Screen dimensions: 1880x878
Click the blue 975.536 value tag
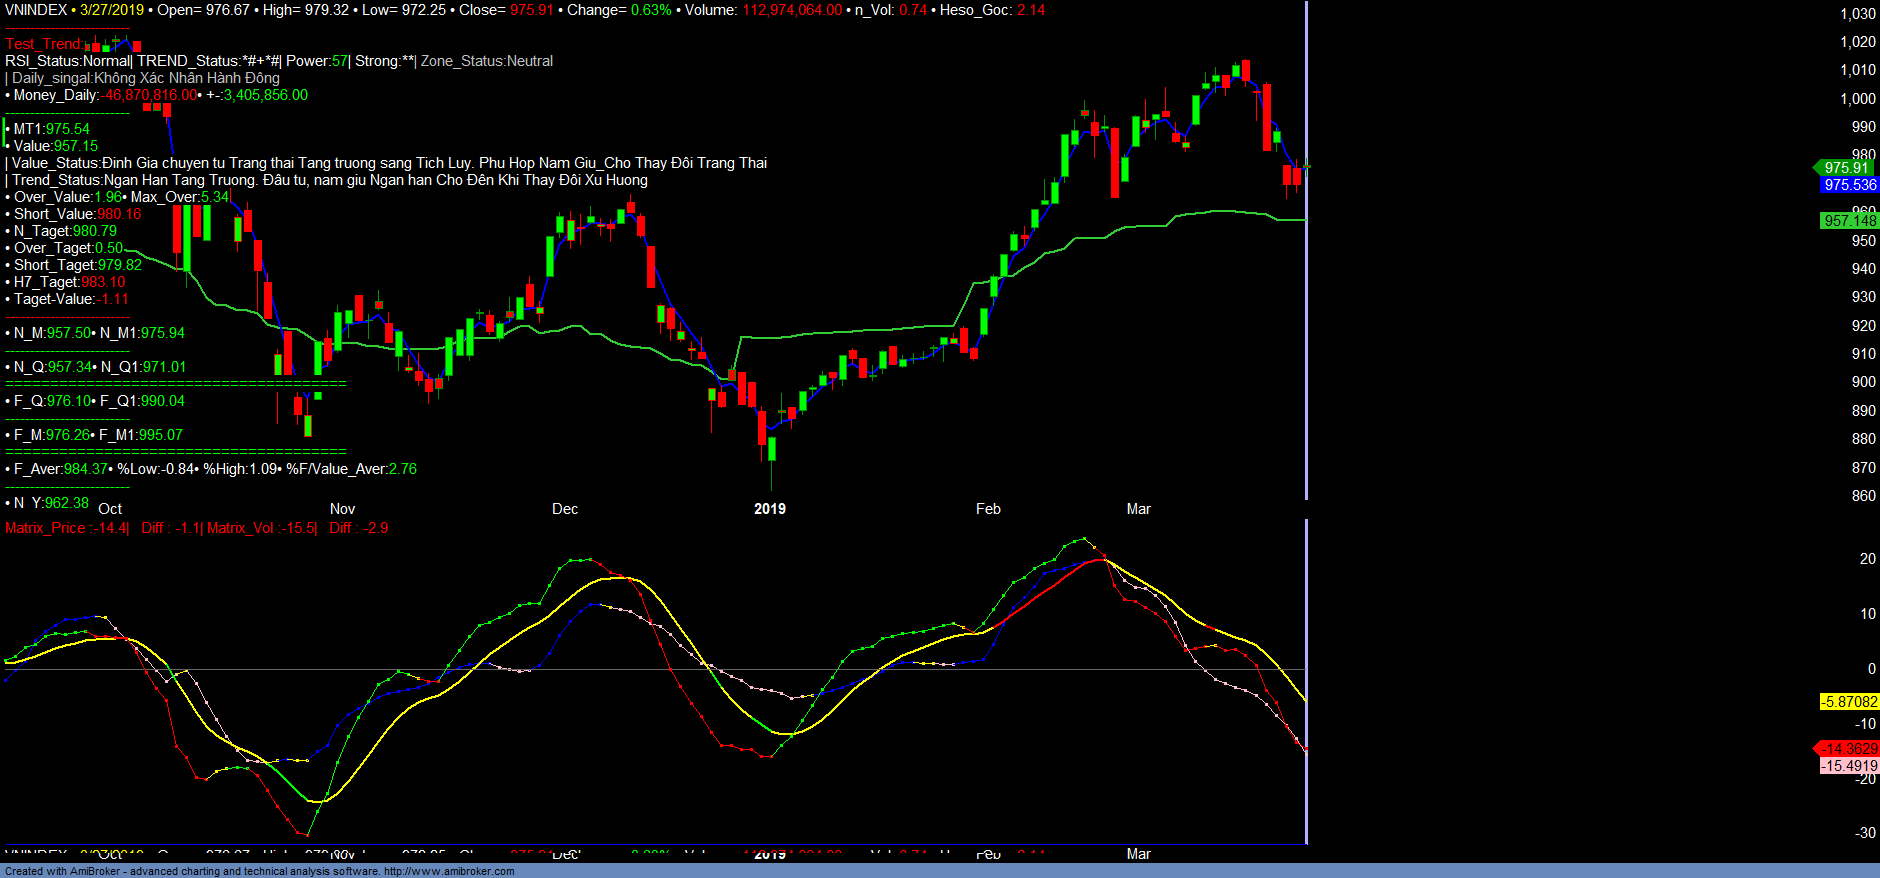[1849, 185]
